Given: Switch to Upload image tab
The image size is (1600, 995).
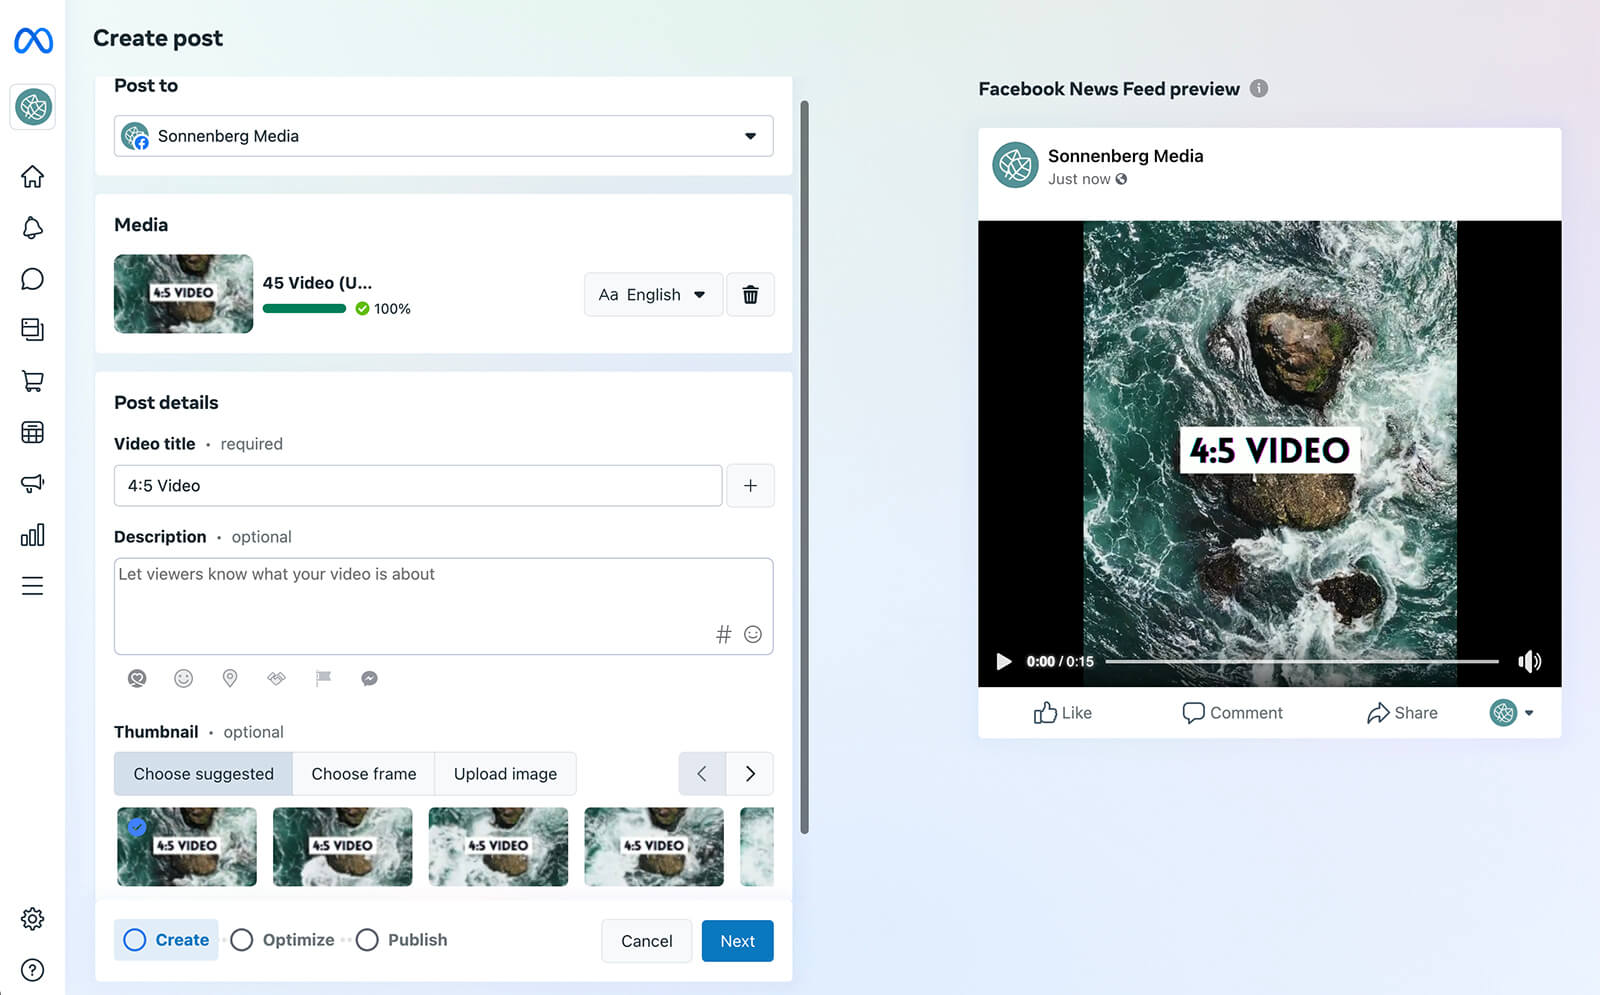Looking at the screenshot, I should pos(505,774).
